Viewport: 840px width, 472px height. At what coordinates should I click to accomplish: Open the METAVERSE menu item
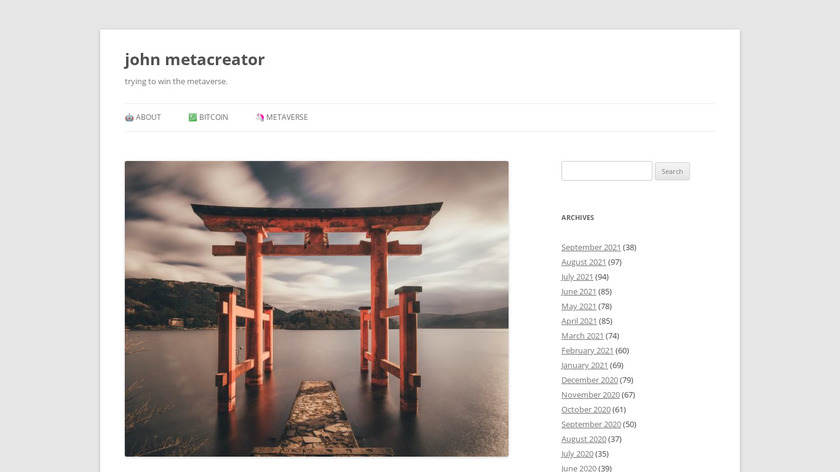pyautogui.click(x=282, y=117)
